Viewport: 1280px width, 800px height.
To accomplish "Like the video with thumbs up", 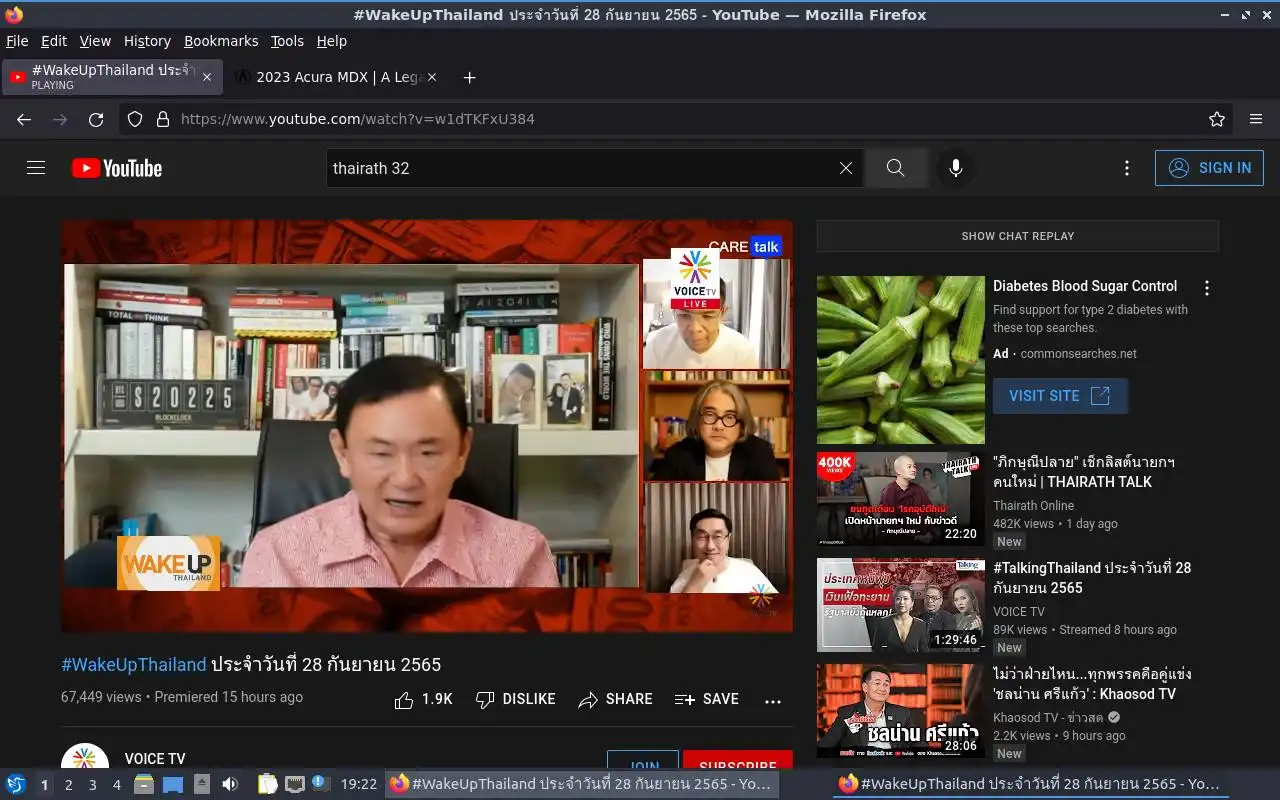I will tap(424, 699).
